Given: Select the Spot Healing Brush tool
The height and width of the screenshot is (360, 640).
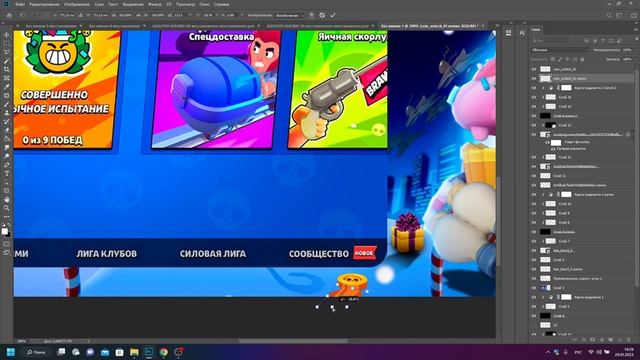Looking at the screenshot, I should click(x=7, y=96).
